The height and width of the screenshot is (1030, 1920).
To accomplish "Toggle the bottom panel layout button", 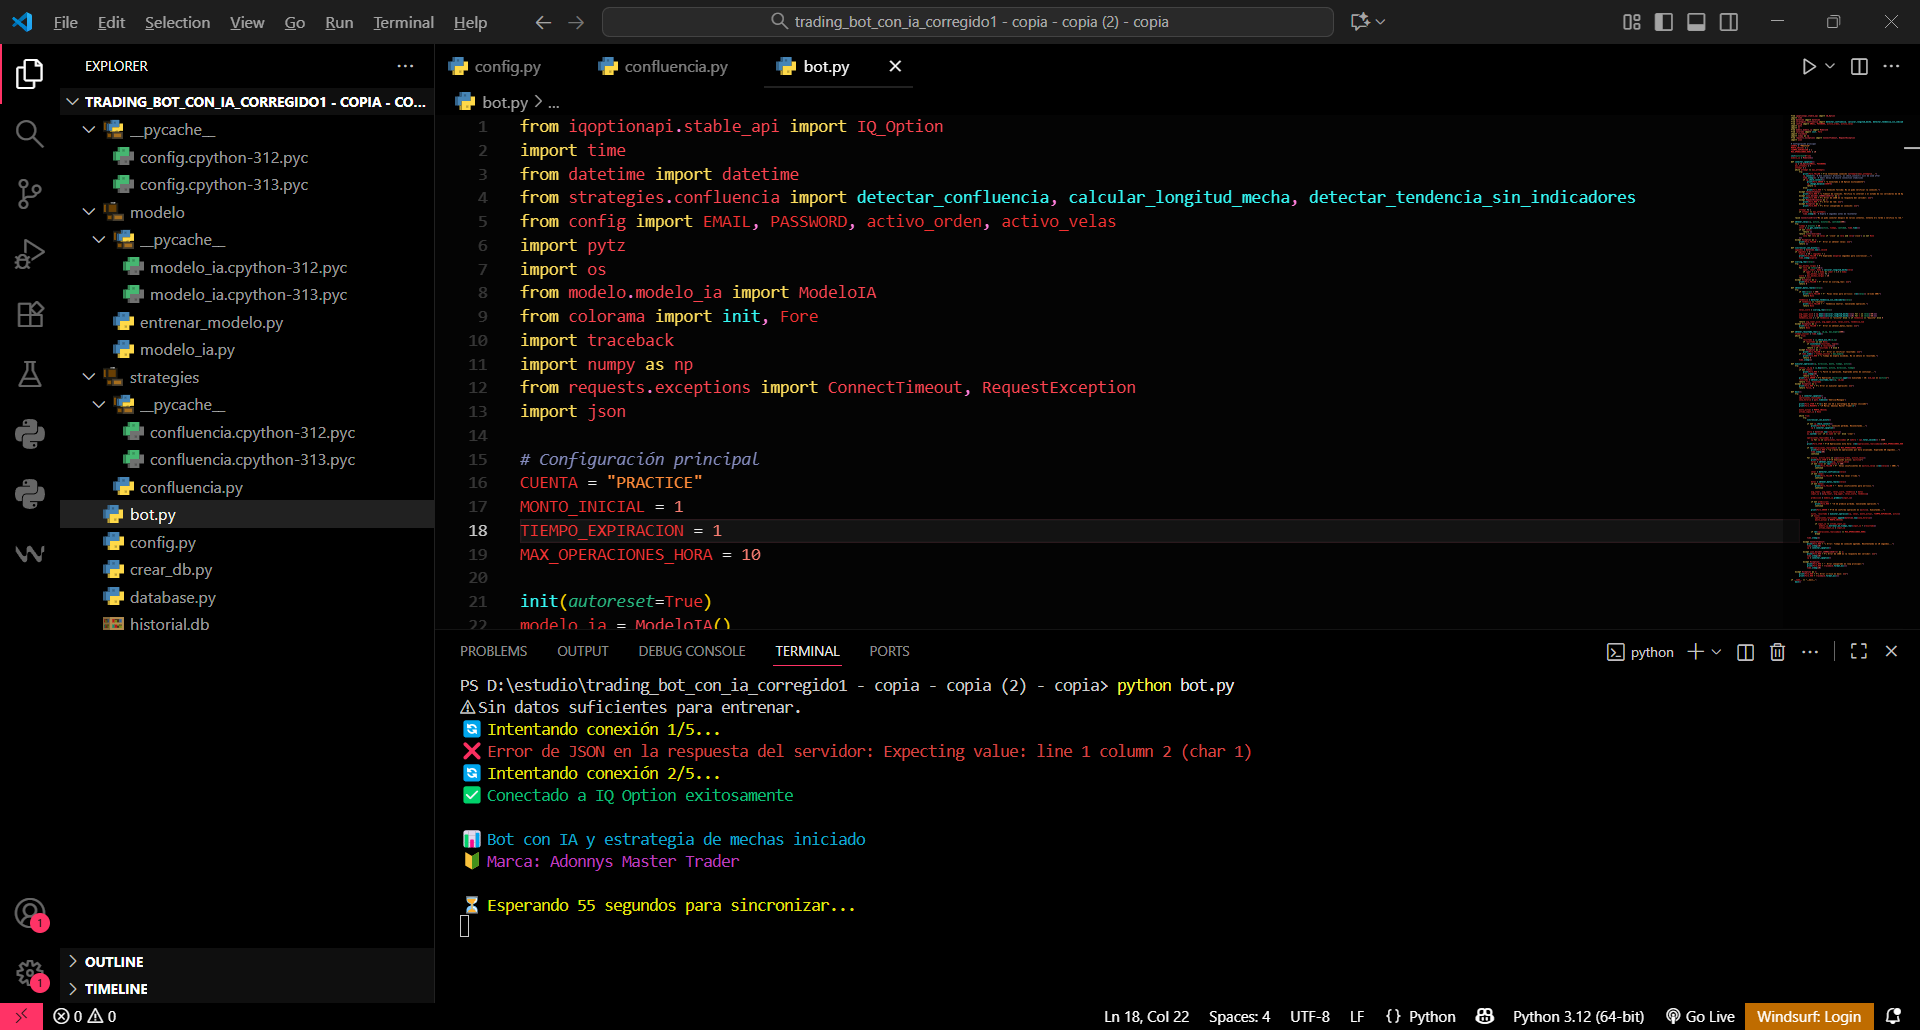I will click(x=1696, y=22).
